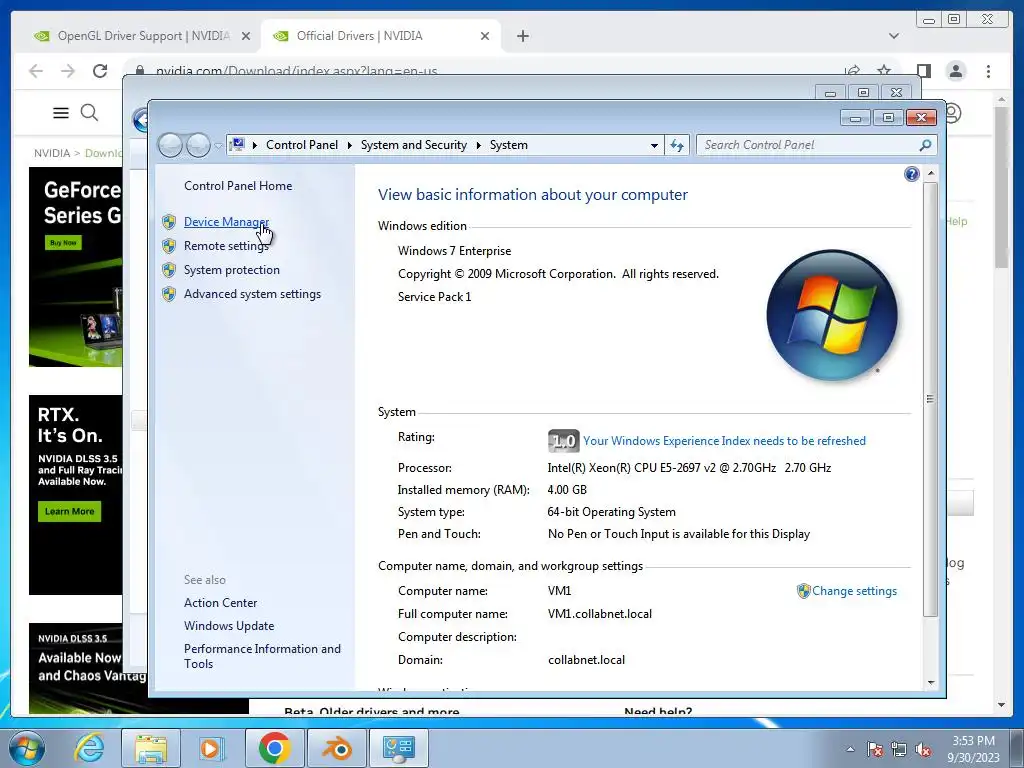
Task: Switch to Blender in taskbar
Action: [x=336, y=748]
